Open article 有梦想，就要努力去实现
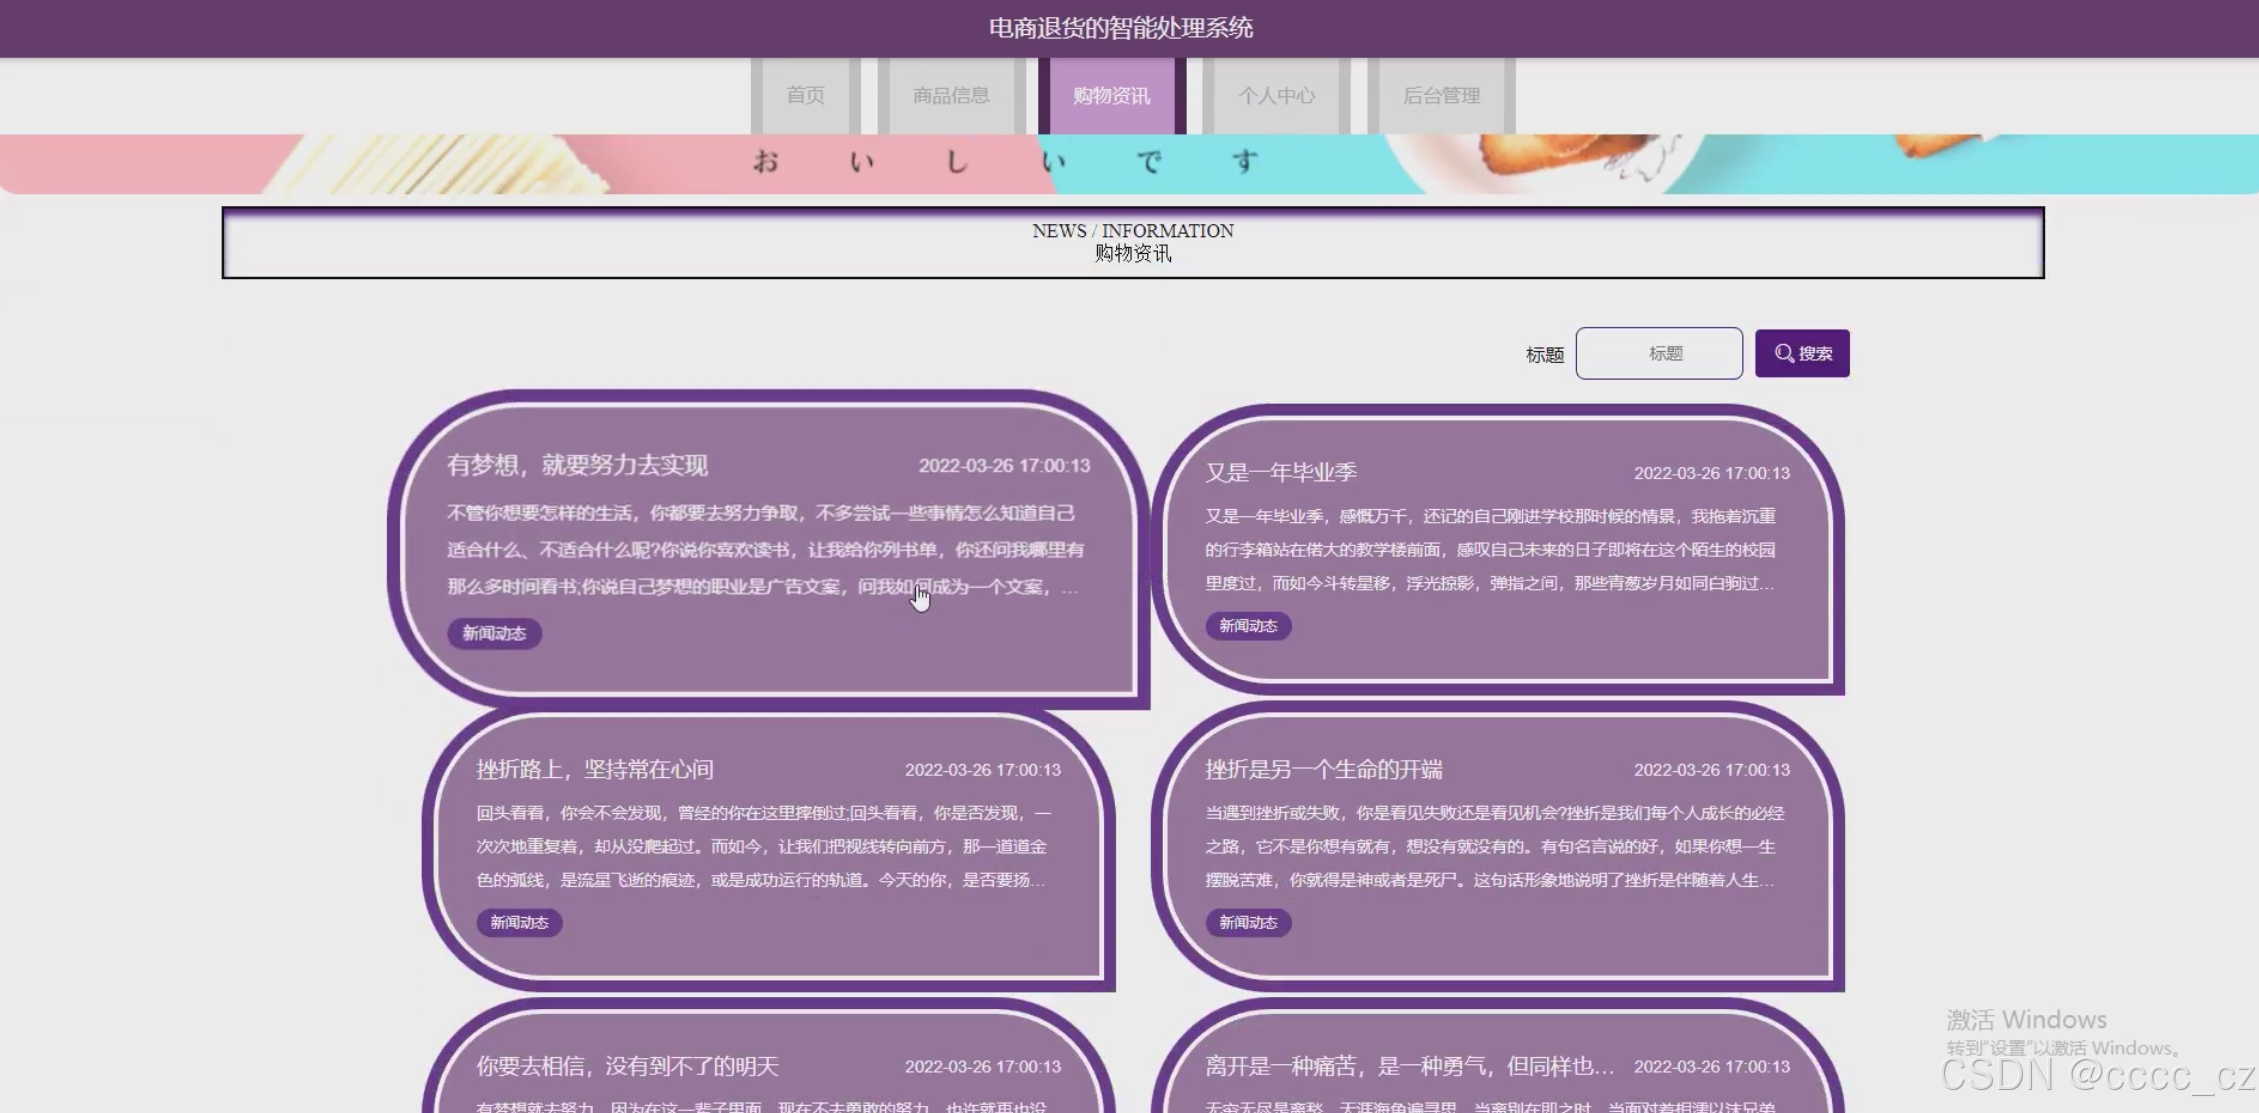Image resolution: width=2259 pixels, height=1113 pixels. (x=577, y=465)
